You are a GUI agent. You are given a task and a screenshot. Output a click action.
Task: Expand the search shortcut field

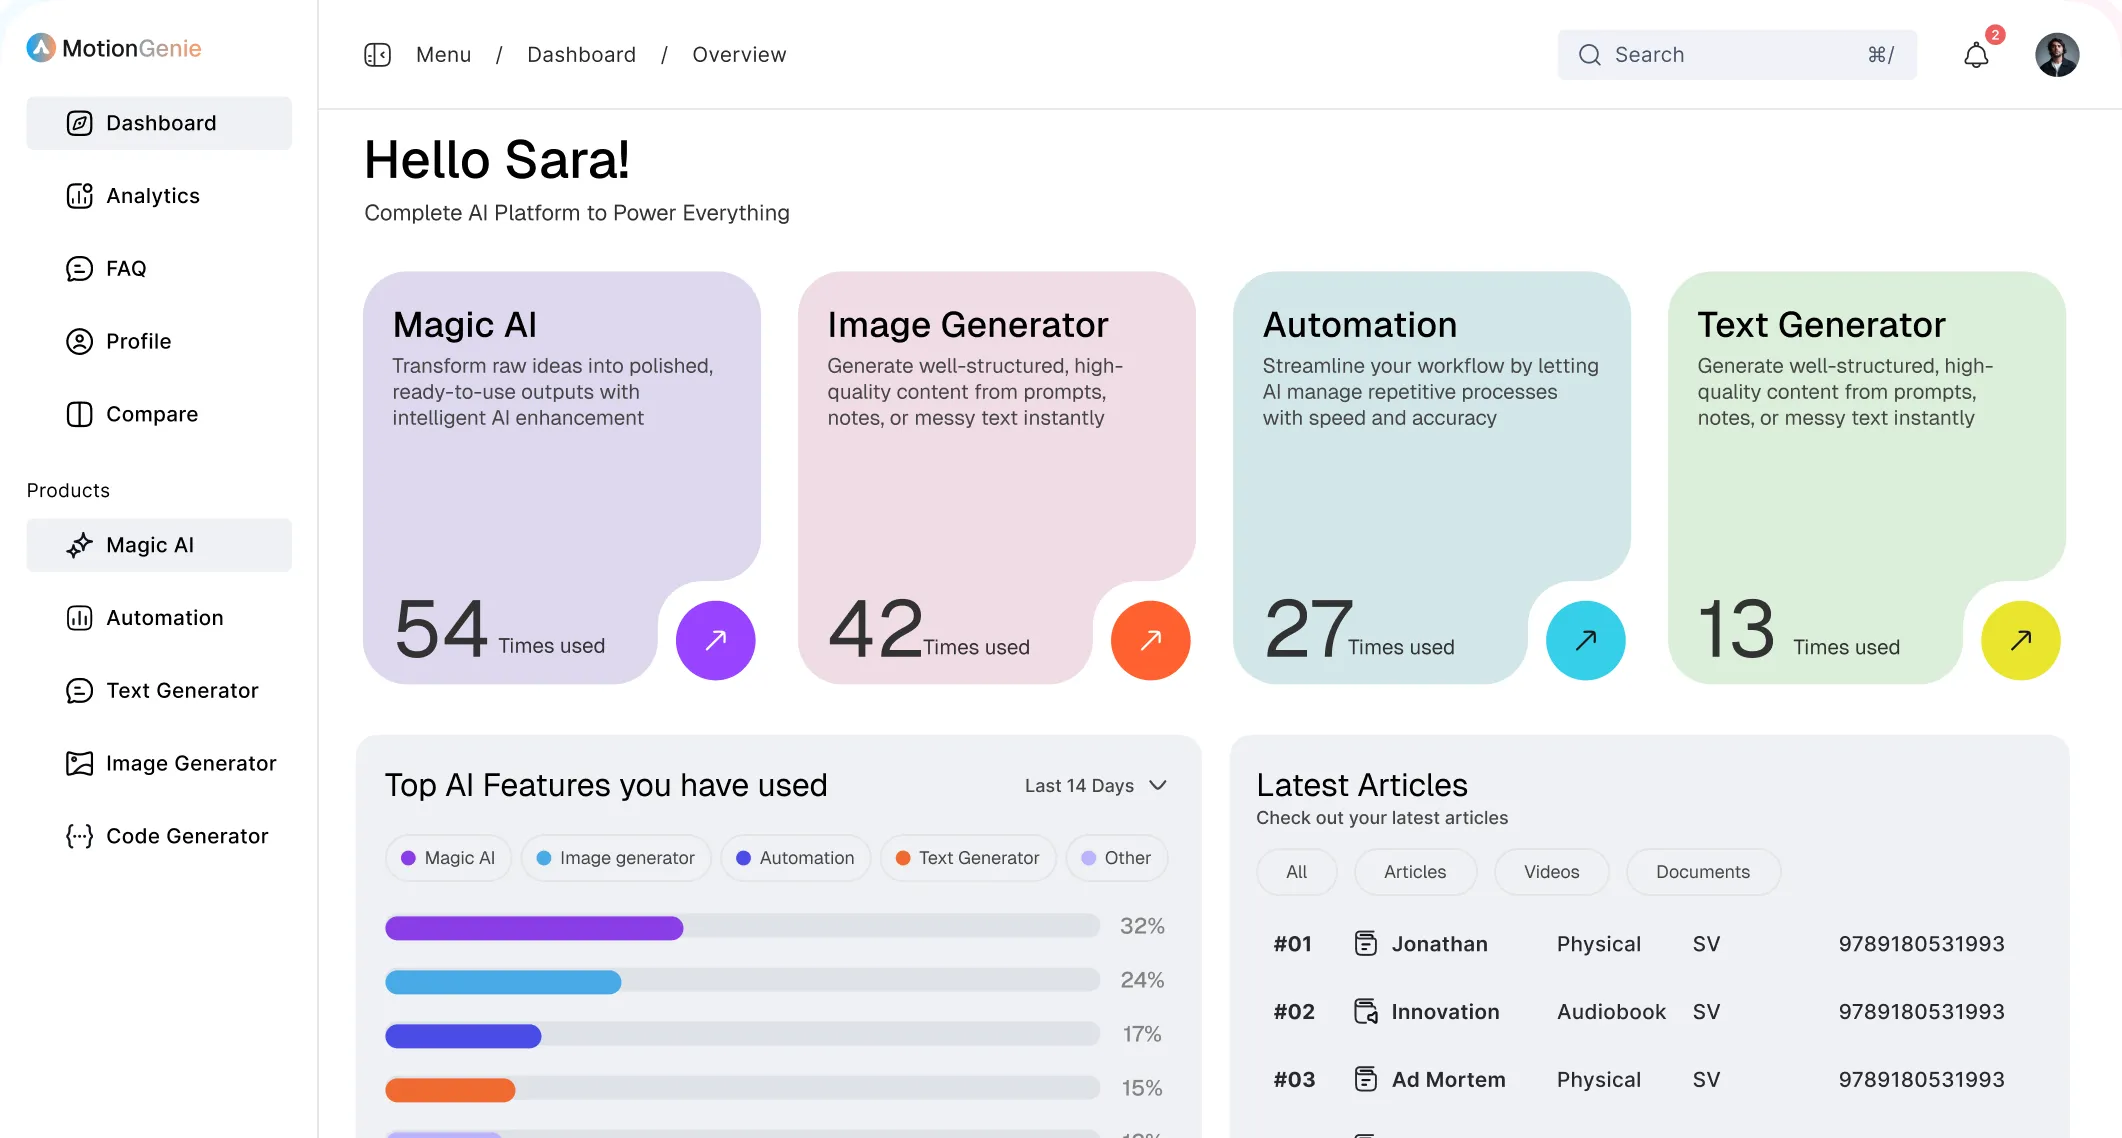point(1880,54)
